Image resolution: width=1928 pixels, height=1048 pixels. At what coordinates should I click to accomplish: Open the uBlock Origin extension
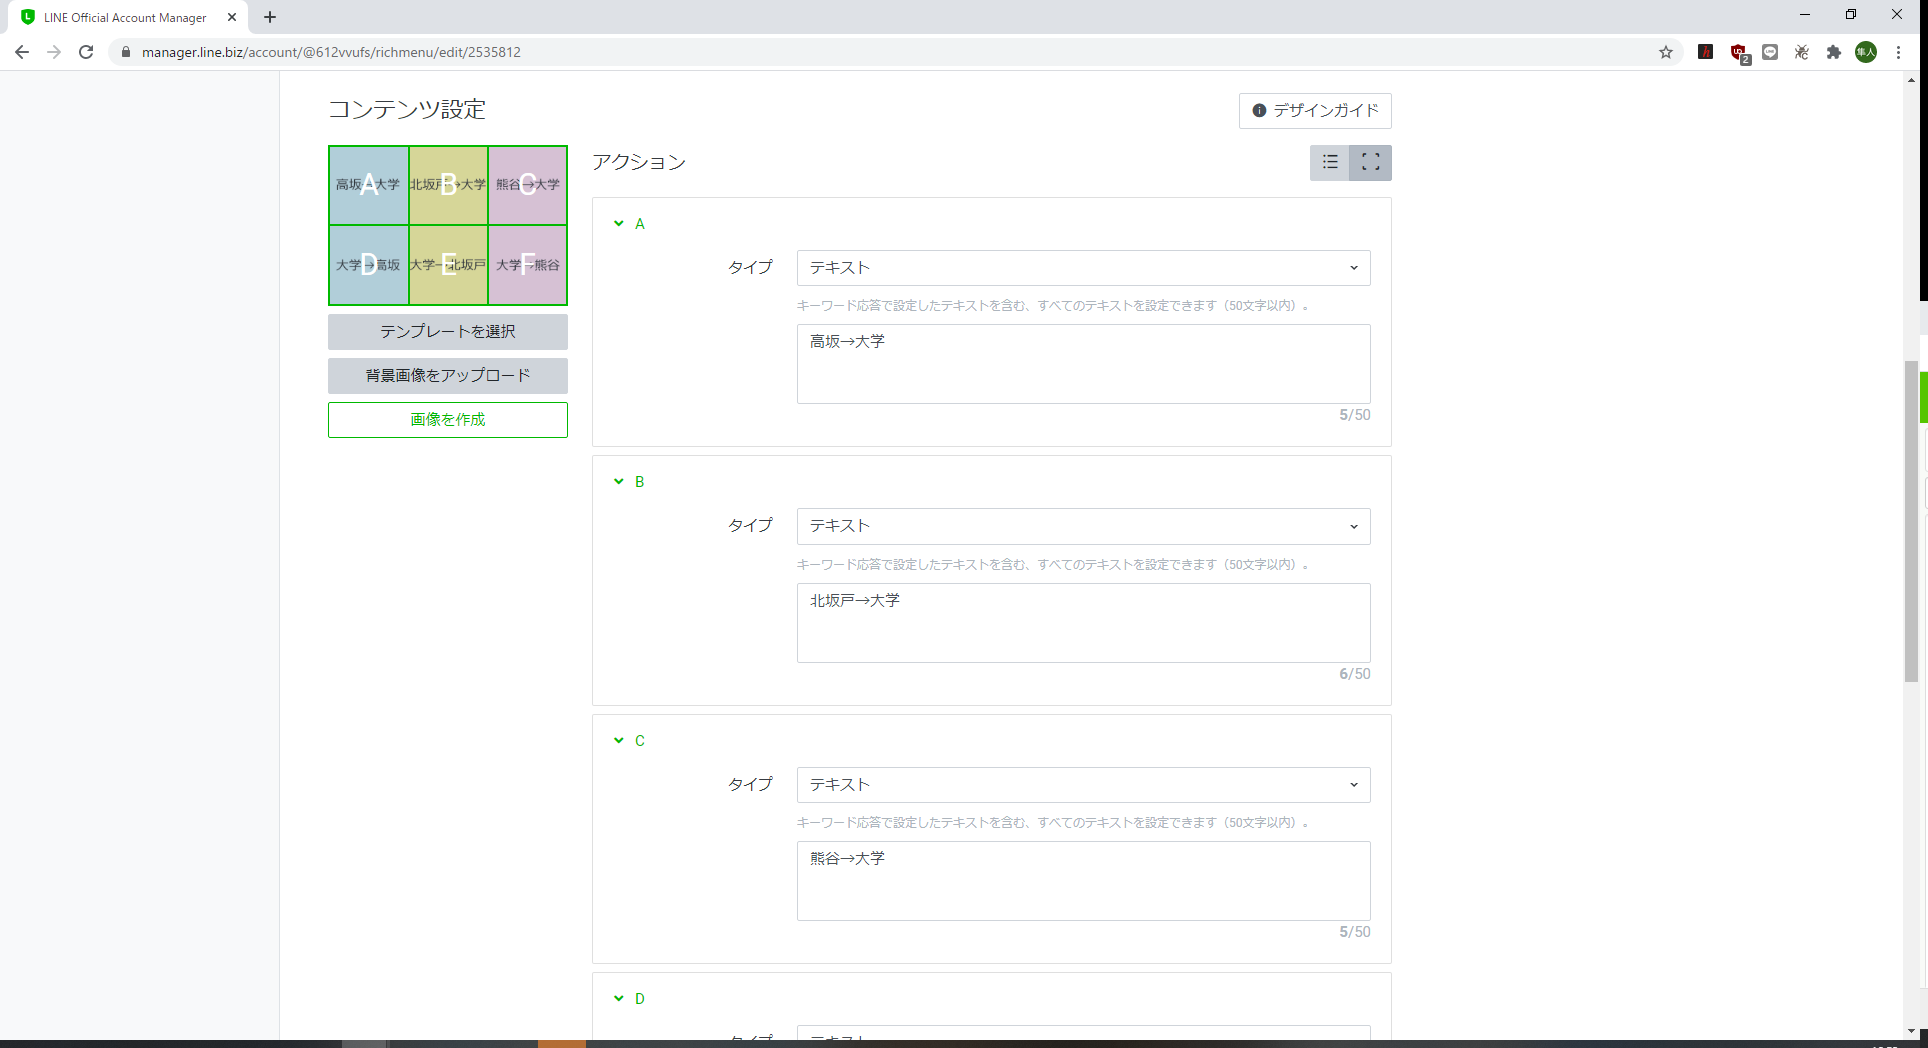(x=1738, y=52)
